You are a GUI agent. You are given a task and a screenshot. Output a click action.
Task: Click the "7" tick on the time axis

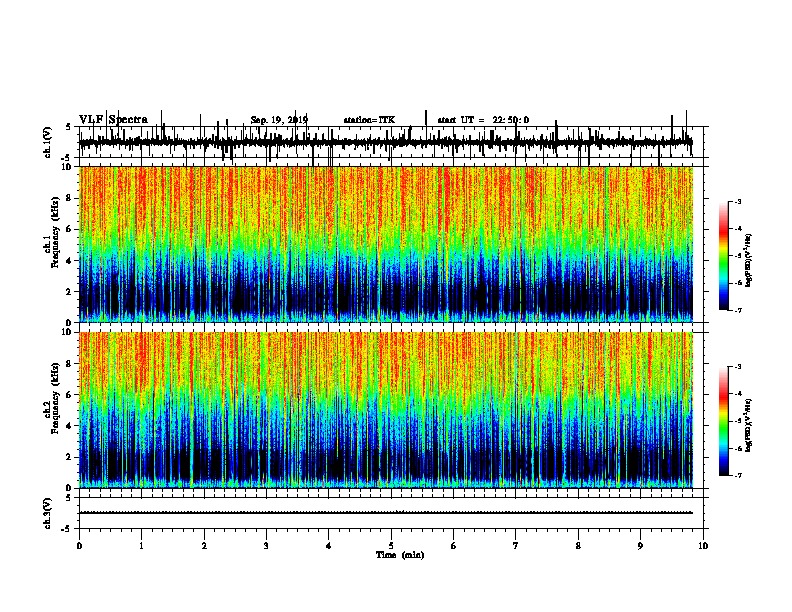click(x=516, y=545)
